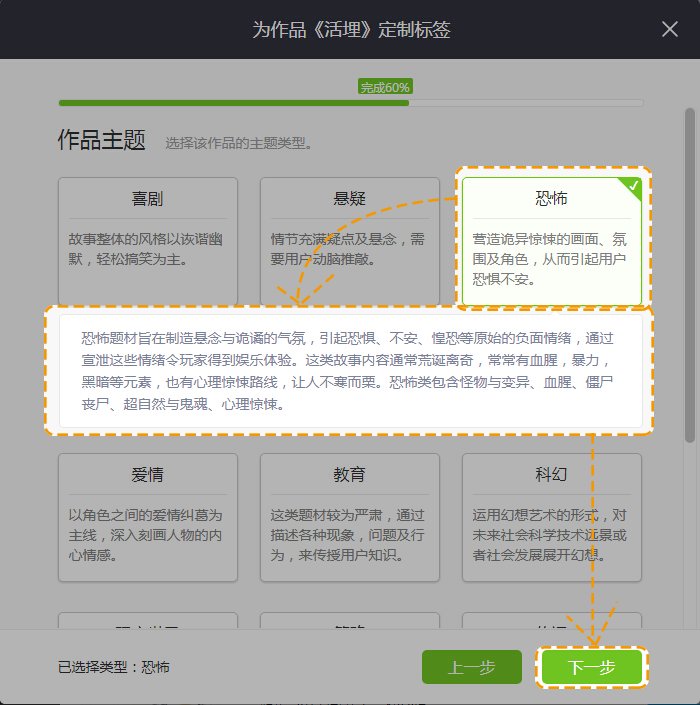This screenshot has height=705, width=700.
Task: Select the partially visible bottom-left theme card
Action: click(x=148, y=621)
